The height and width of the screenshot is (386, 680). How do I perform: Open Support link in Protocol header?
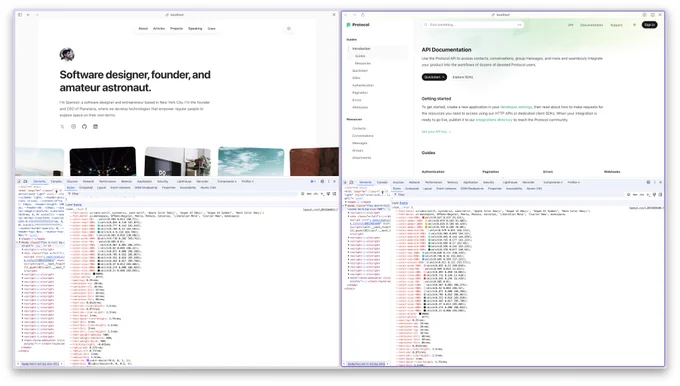(616, 25)
